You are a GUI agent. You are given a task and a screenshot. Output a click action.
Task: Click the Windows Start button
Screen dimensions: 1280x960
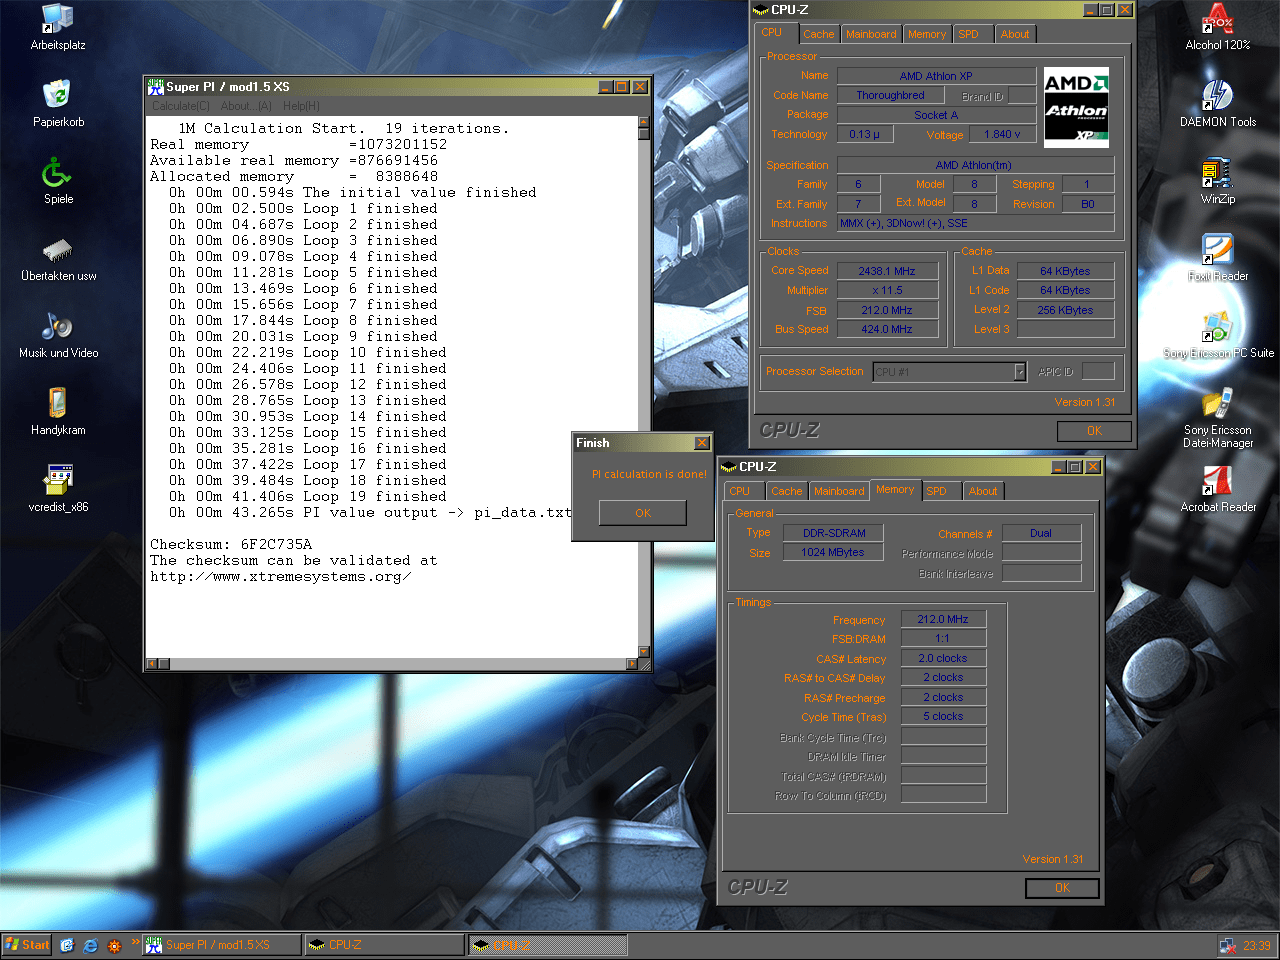pos(27,945)
